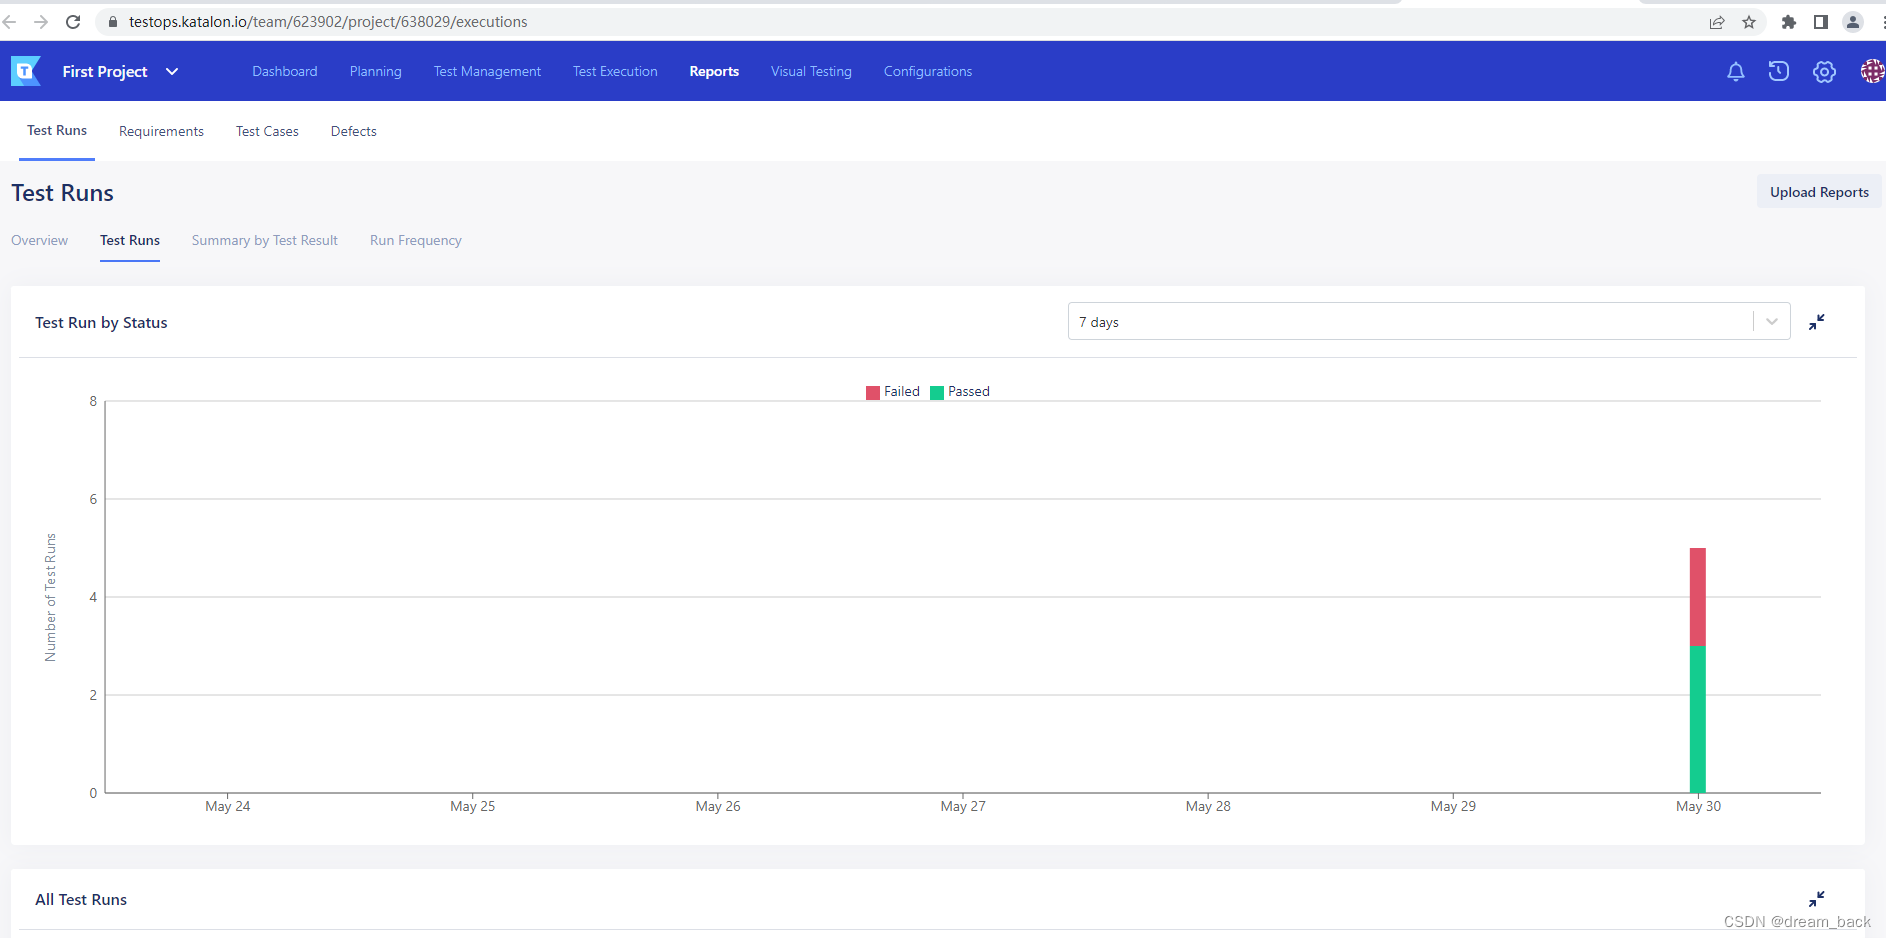Image resolution: width=1886 pixels, height=938 pixels.
Task: Click the red Failed bar segment for May 30
Action: point(1698,597)
